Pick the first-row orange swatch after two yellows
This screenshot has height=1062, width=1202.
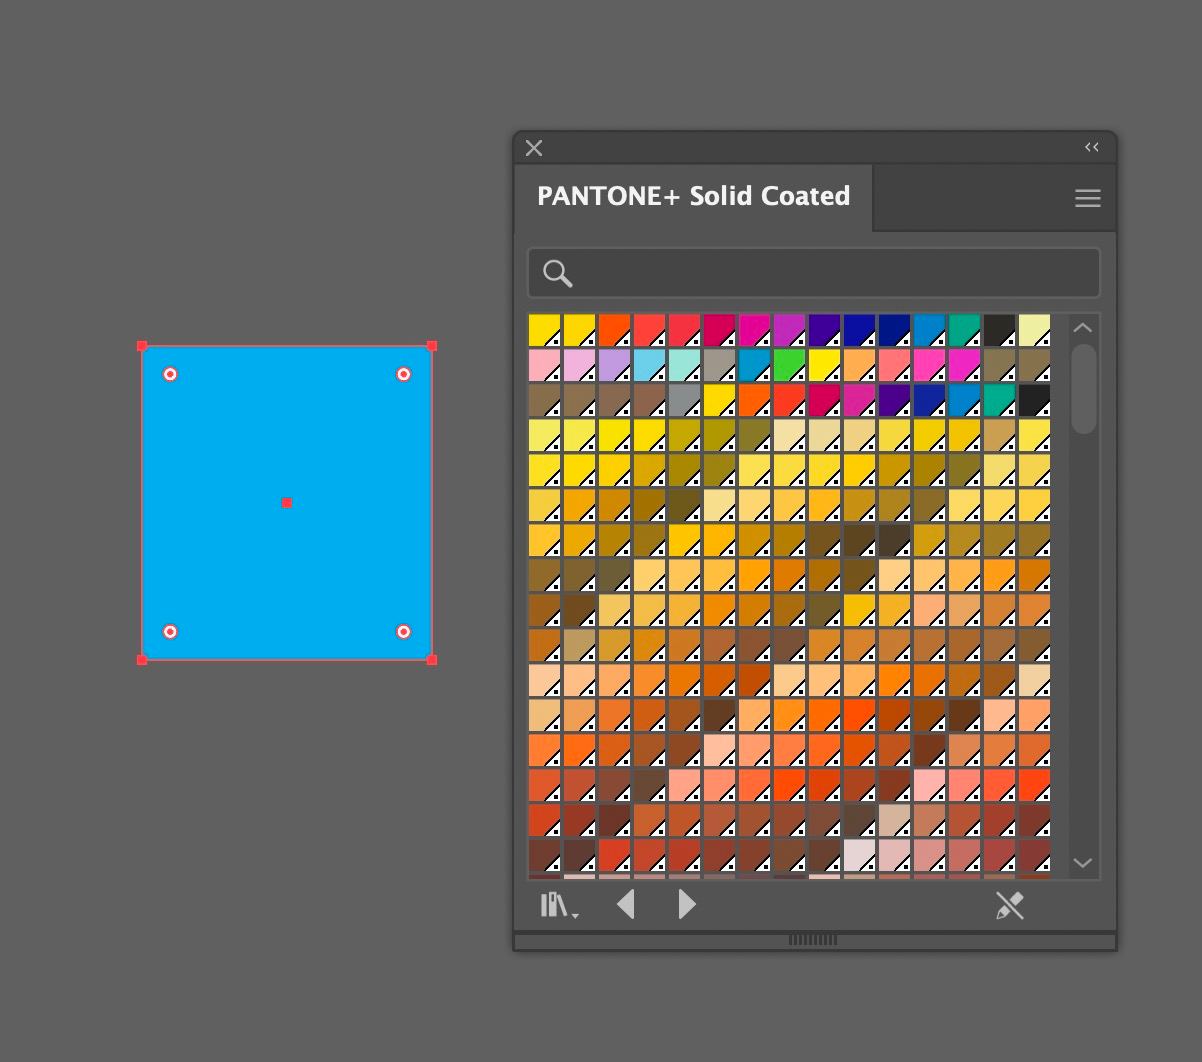tap(615, 330)
